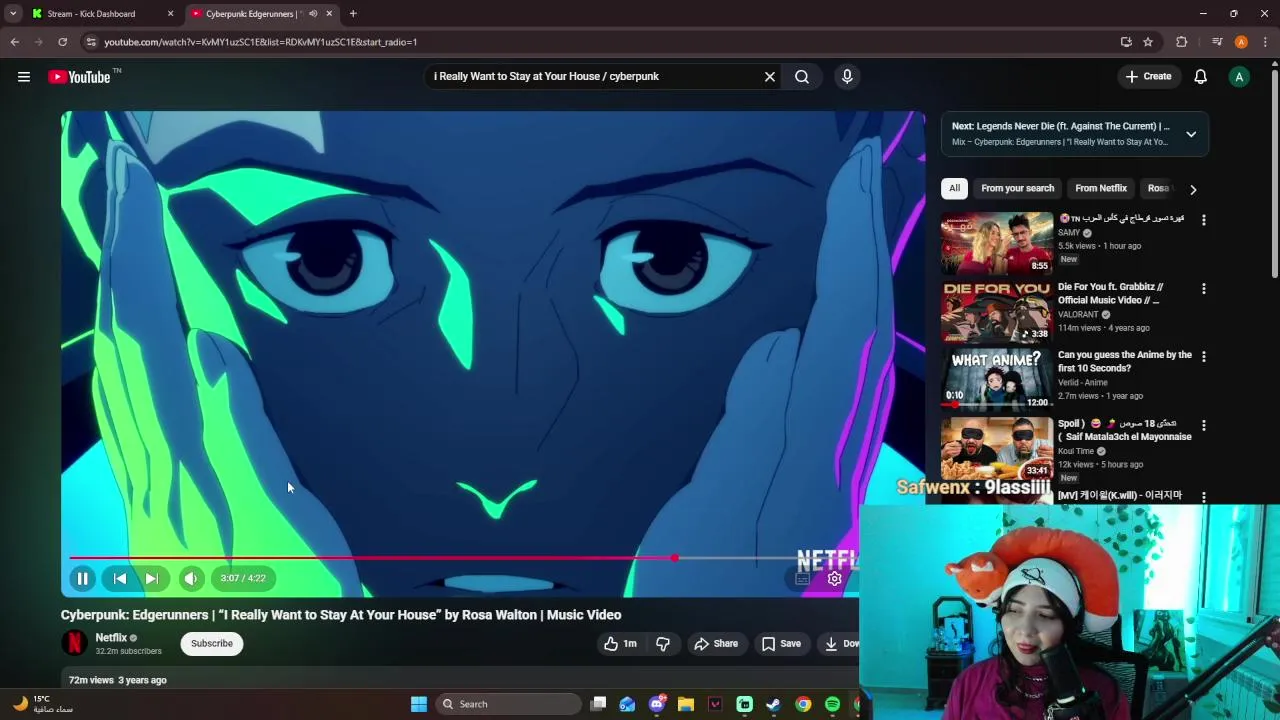
Task: Show more filter chips with the arrow
Action: coord(1193,189)
